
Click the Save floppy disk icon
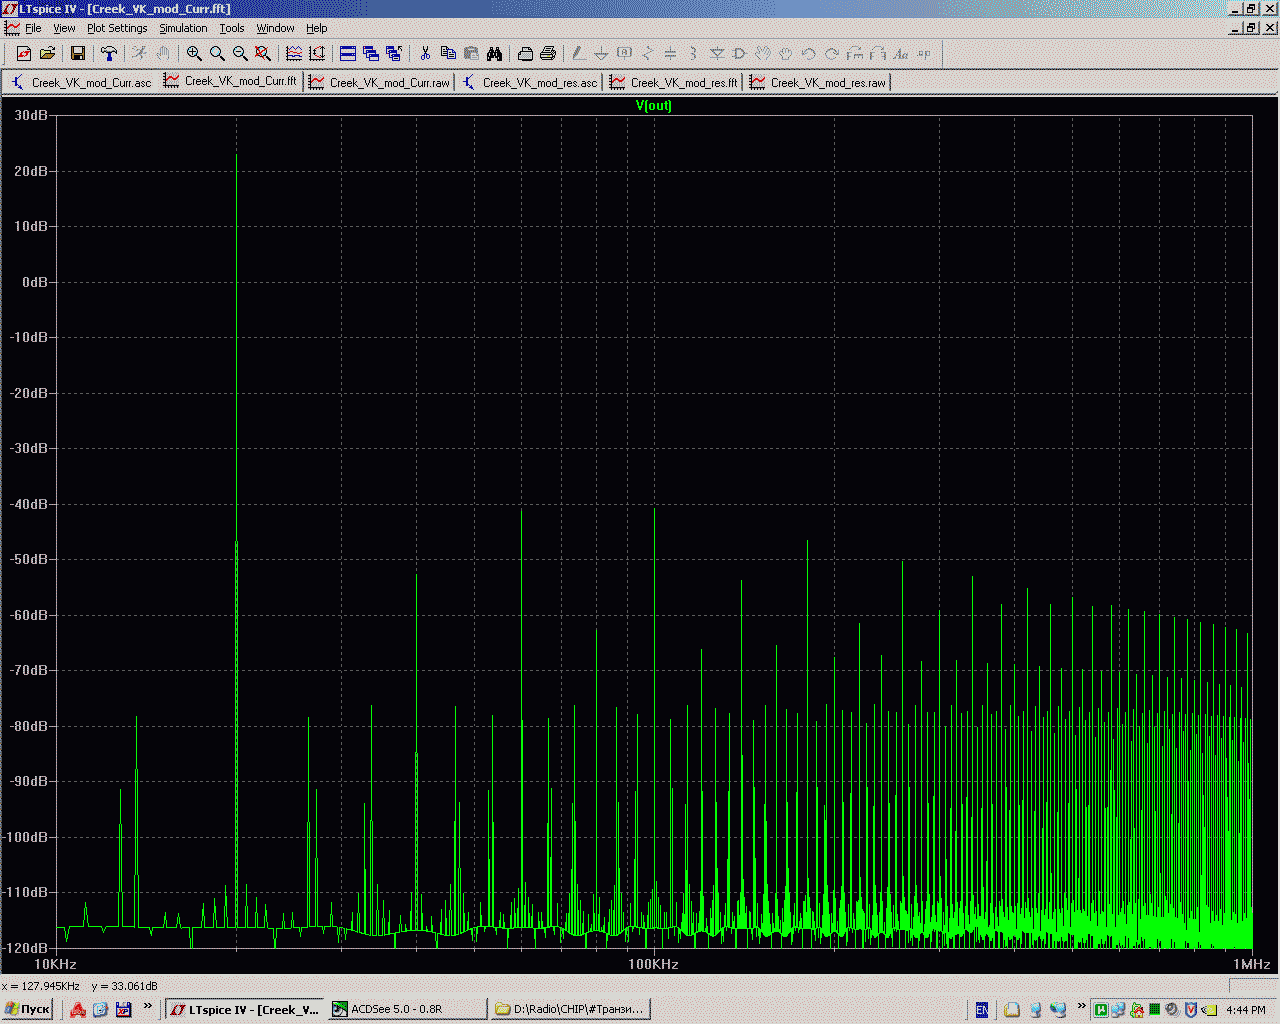[x=78, y=53]
